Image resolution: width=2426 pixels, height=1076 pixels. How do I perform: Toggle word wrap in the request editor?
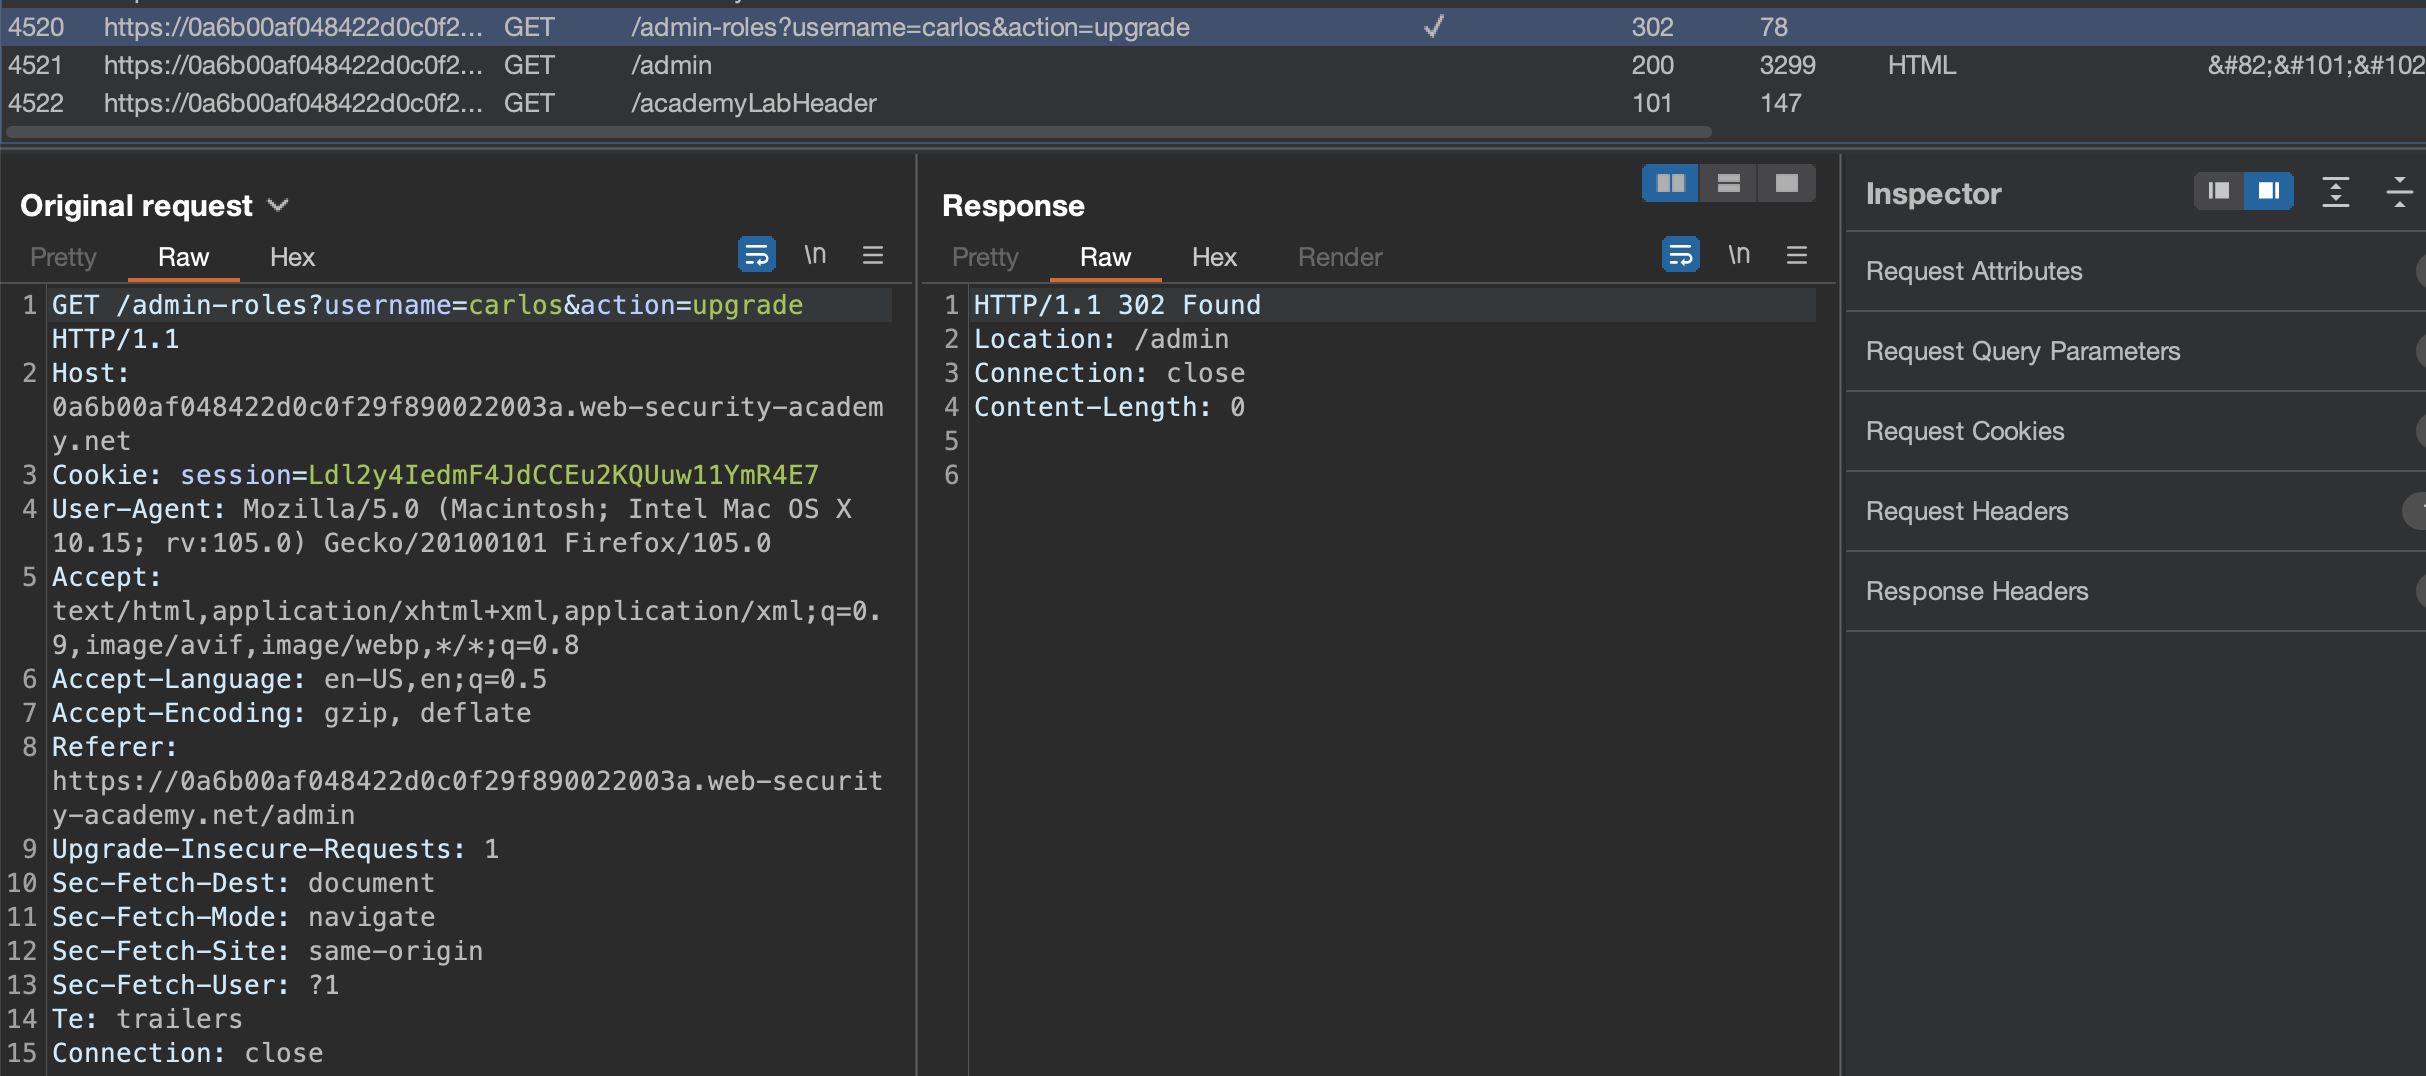point(756,255)
